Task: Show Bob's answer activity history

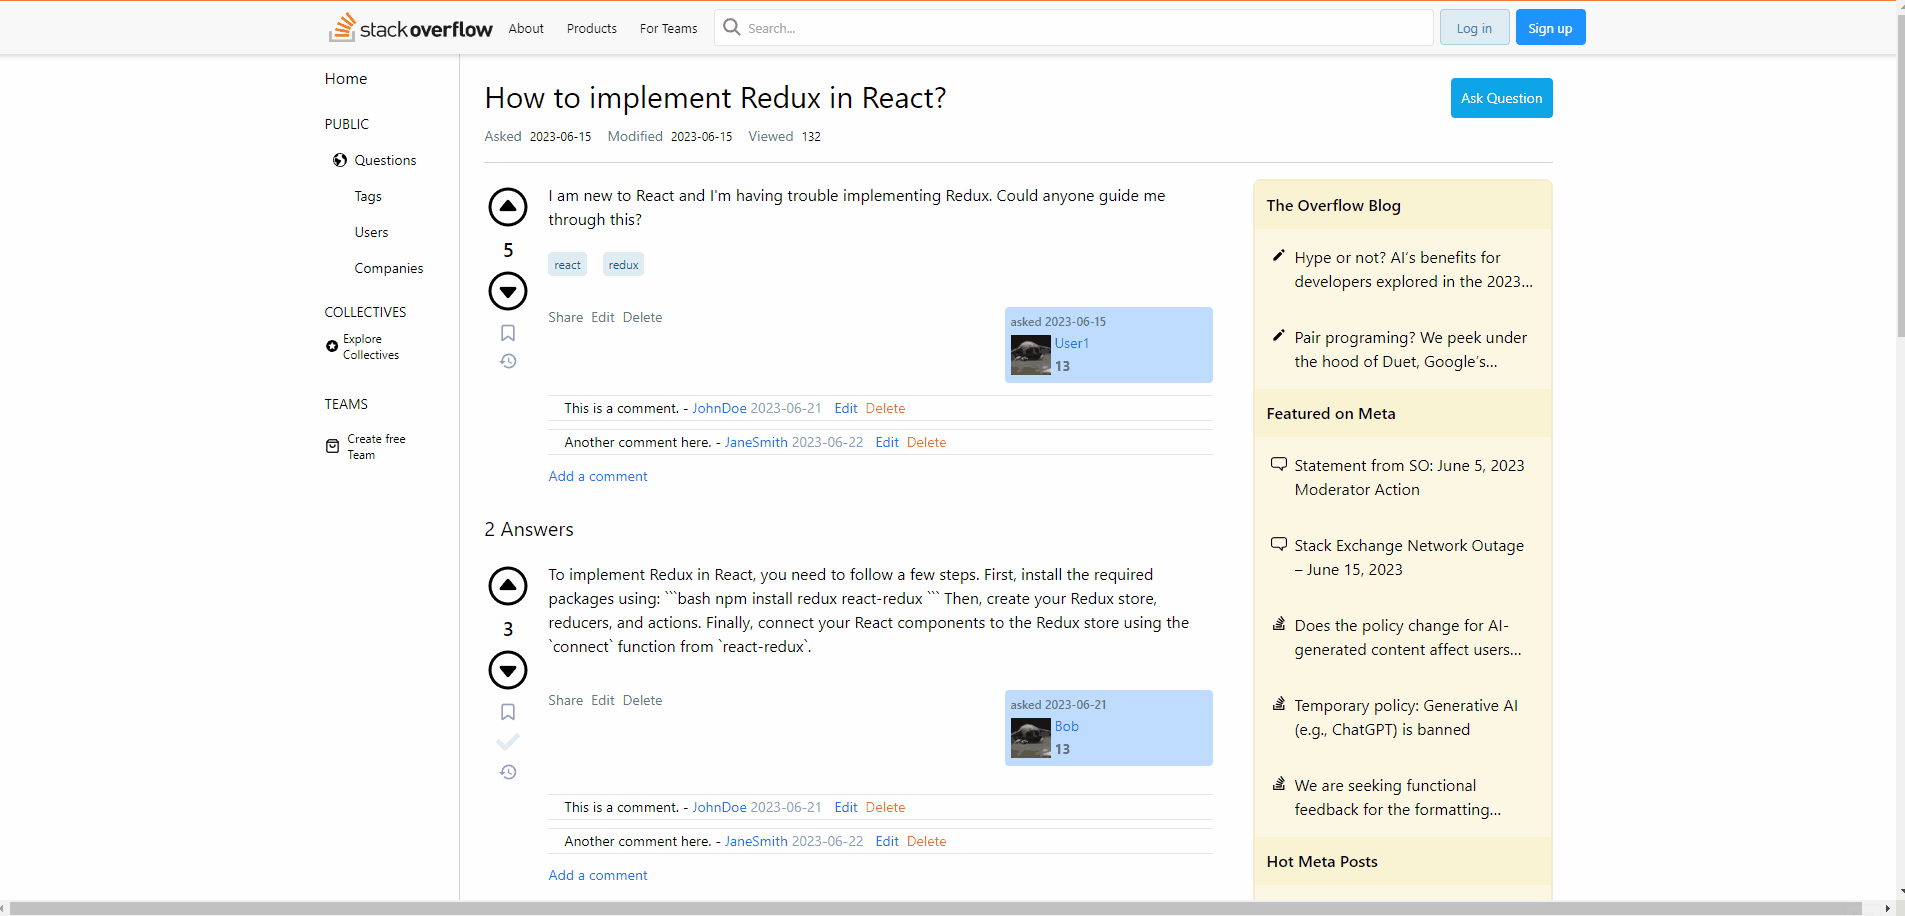Action: coord(508,772)
